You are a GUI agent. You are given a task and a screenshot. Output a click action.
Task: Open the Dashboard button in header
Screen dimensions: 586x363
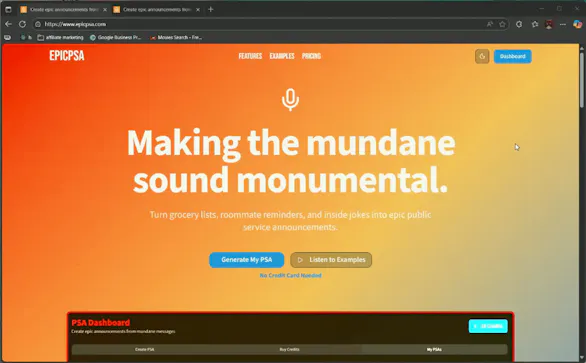512,56
